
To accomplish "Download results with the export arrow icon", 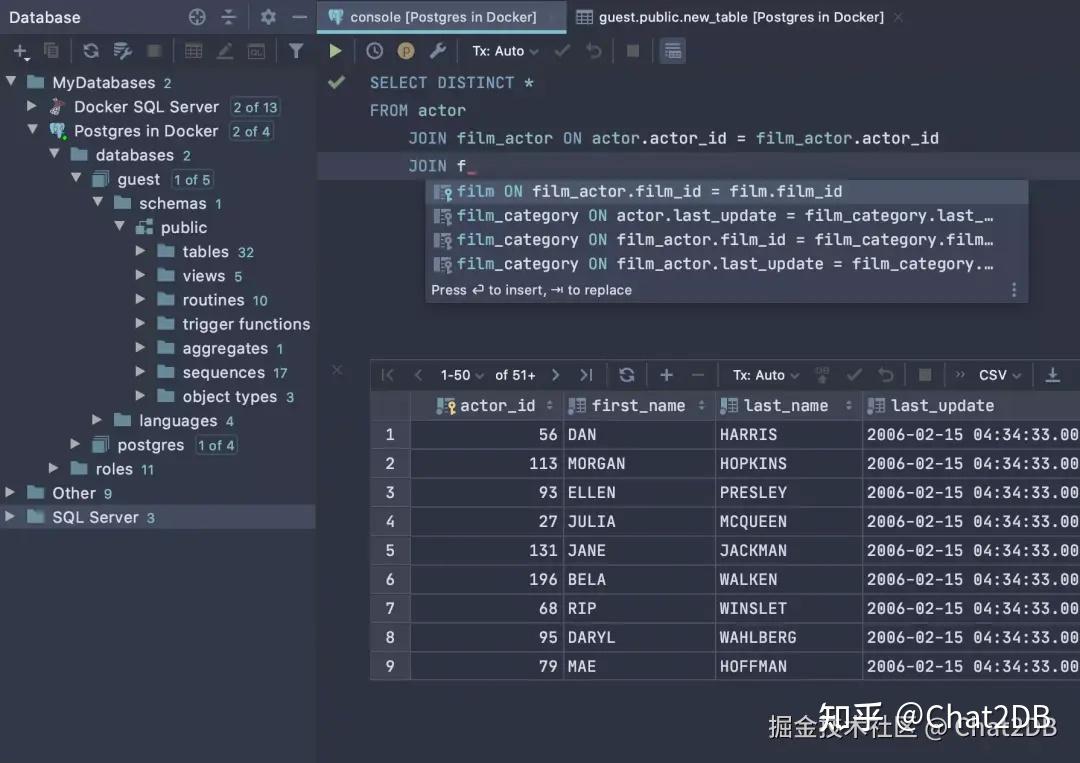I will (1052, 374).
